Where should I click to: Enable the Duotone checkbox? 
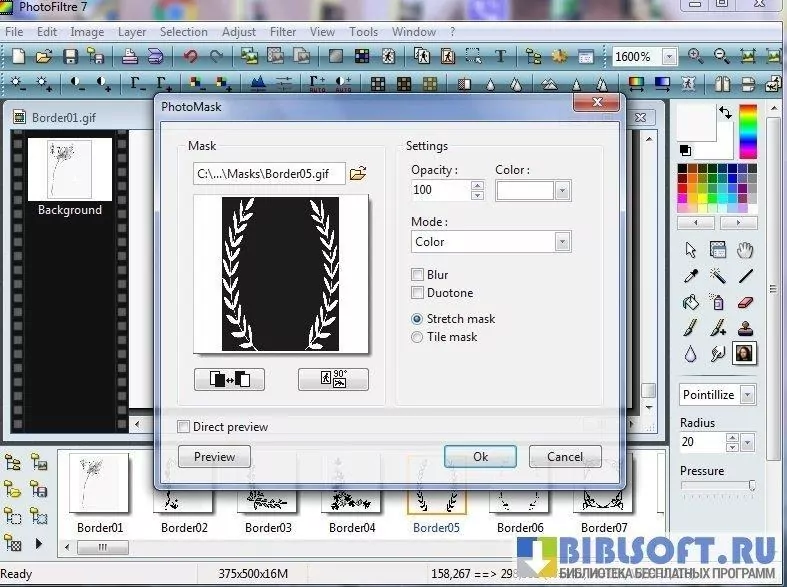click(x=418, y=293)
